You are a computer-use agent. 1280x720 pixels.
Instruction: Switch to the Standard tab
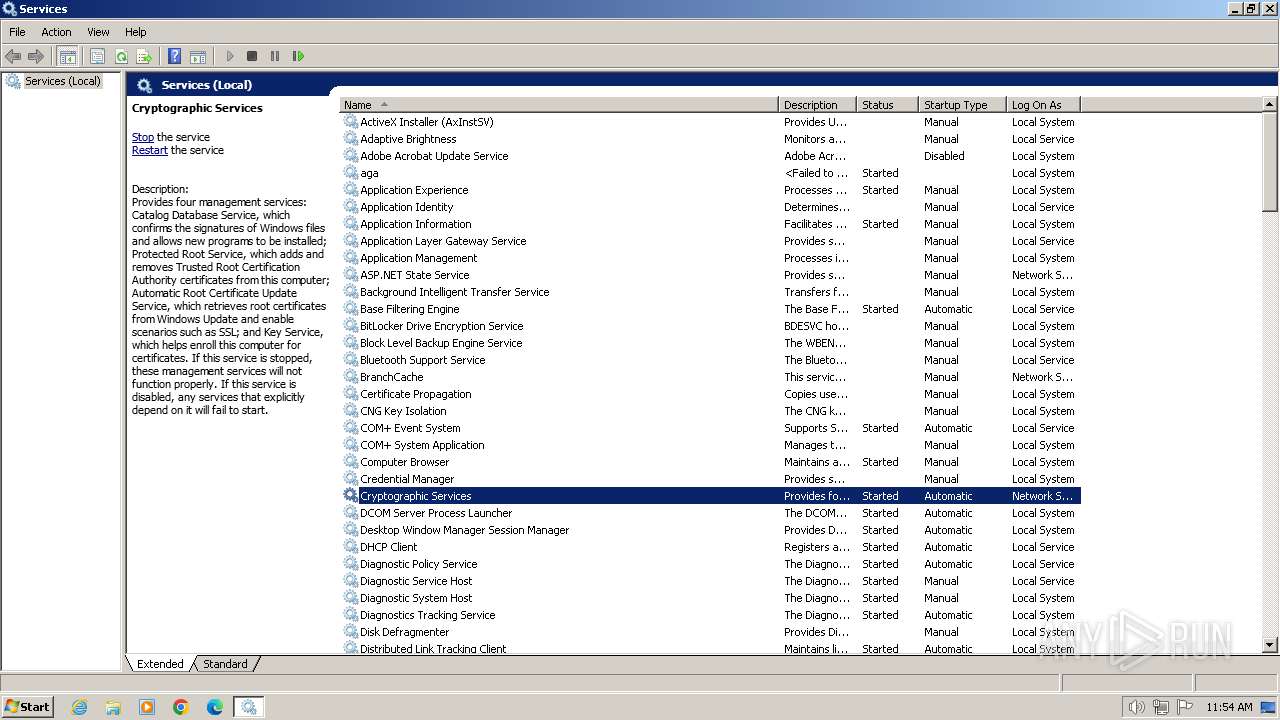225,664
